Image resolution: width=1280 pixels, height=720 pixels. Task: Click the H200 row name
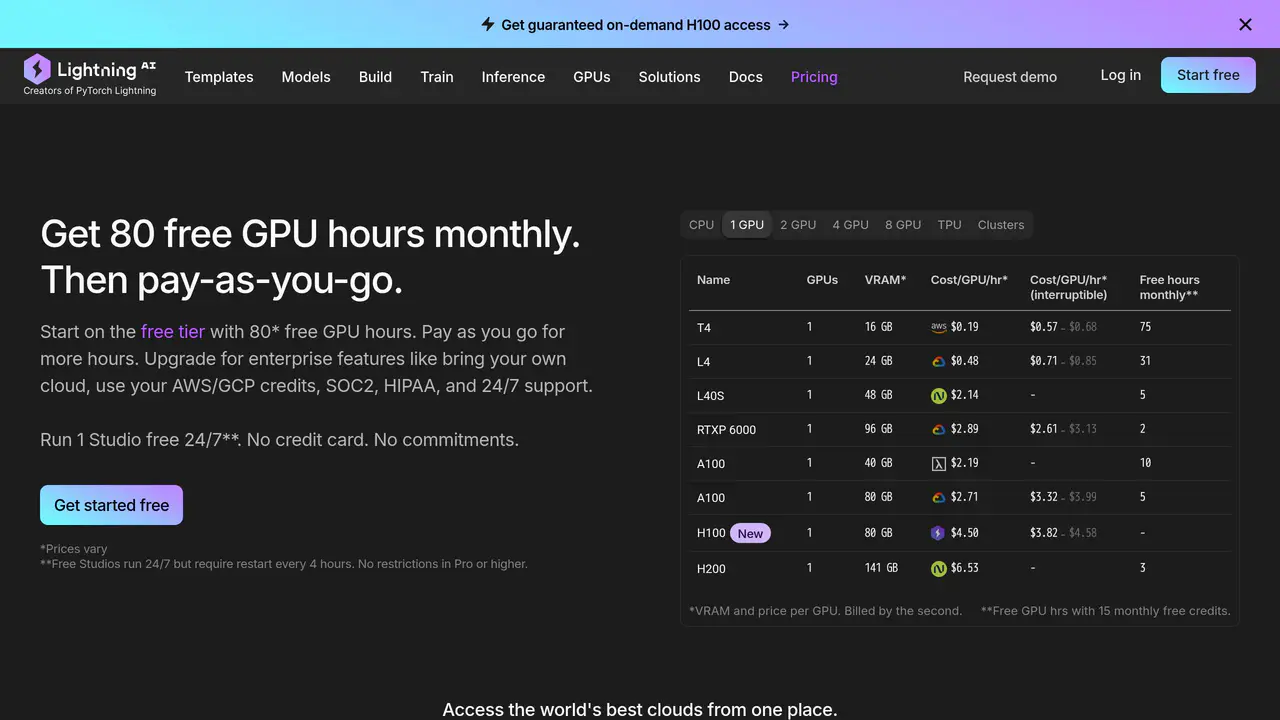tap(711, 569)
